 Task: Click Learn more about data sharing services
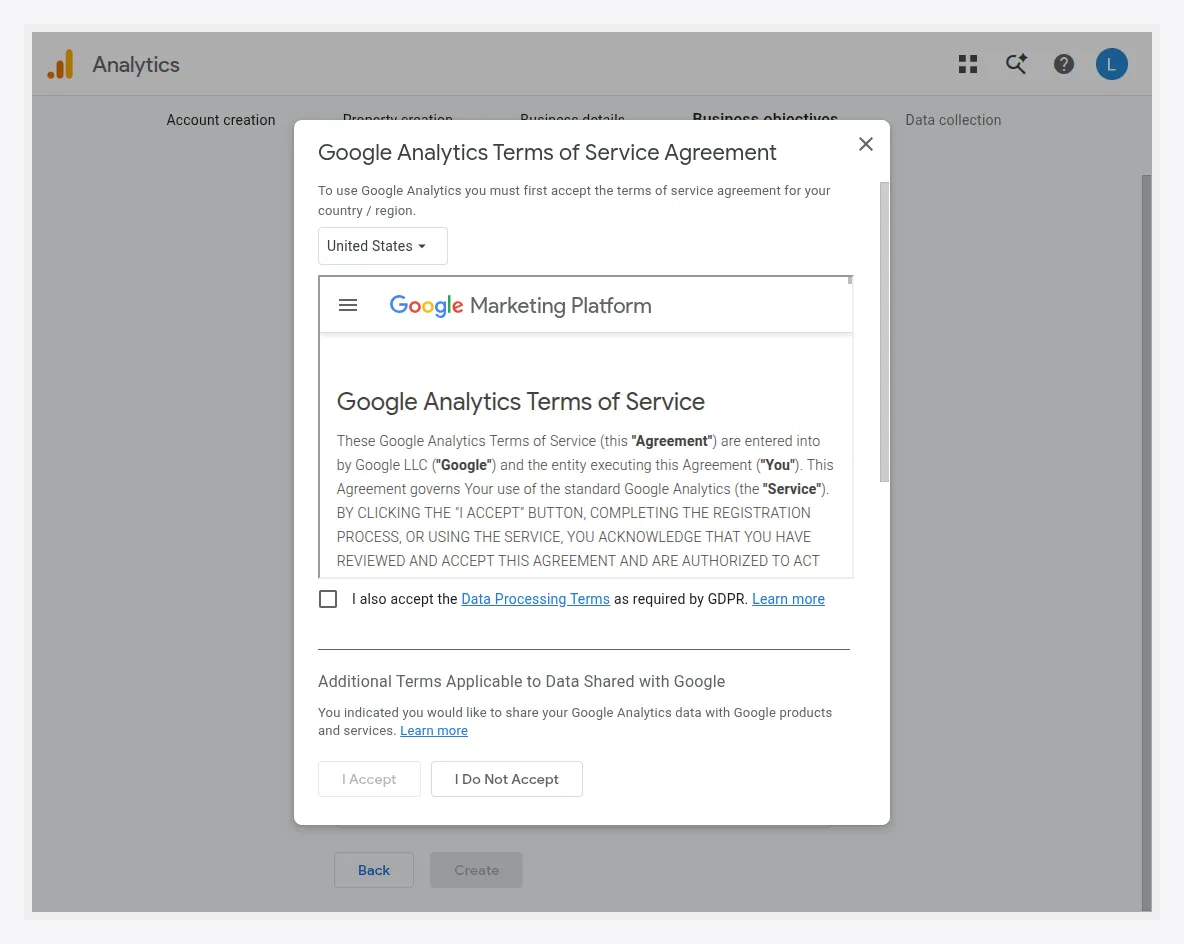coord(433,730)
